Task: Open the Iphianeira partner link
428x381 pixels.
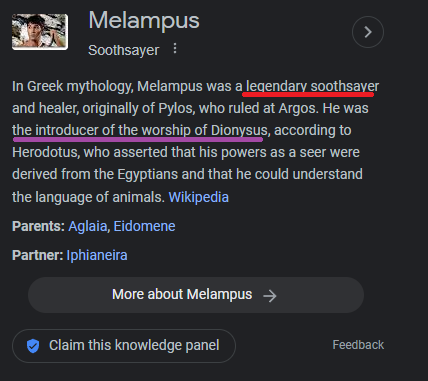Action: pyautogui.click(x=97, y=255)
